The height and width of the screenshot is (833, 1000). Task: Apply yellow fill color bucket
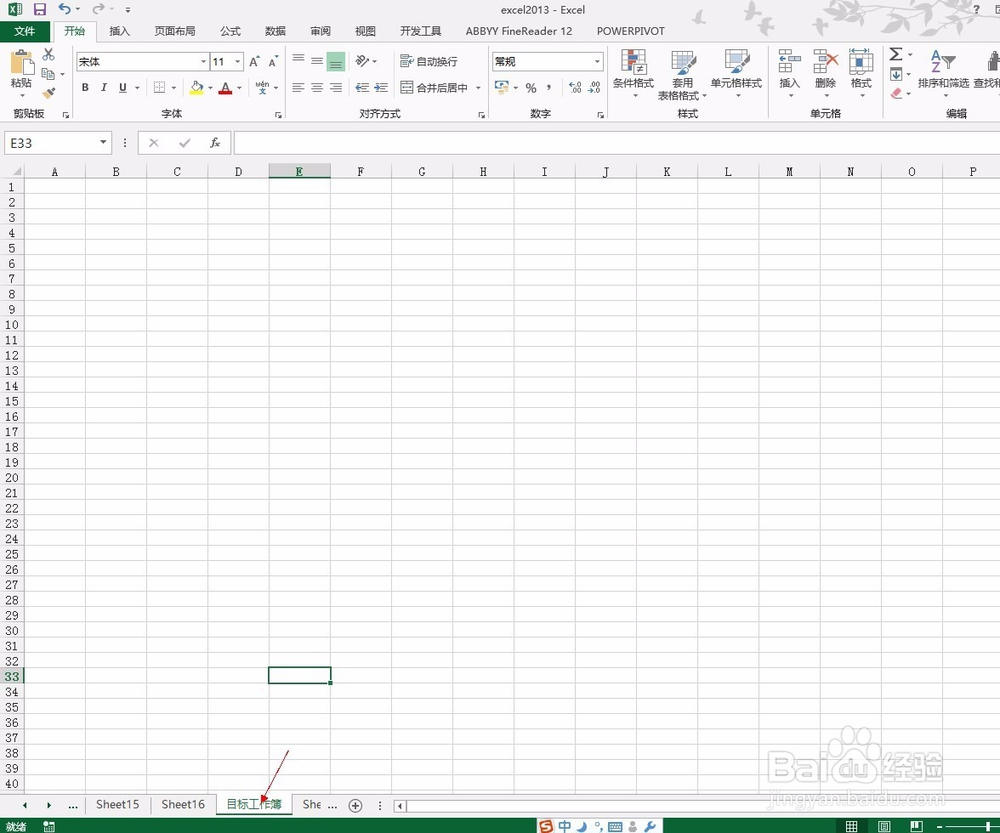196,88
